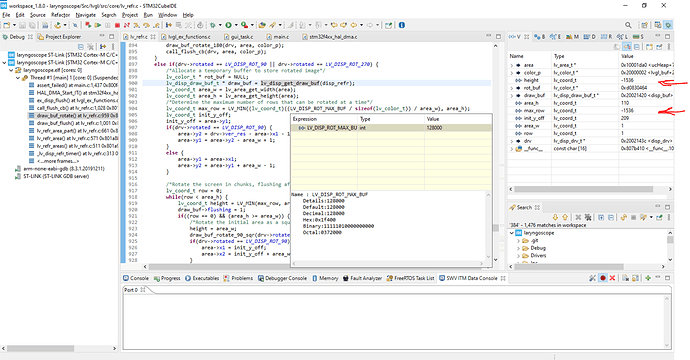Image resolution: width=690 pixels, height=360 pixels.
Task: Open the Run launch dropdown arrow
Action: click(236, 25)
